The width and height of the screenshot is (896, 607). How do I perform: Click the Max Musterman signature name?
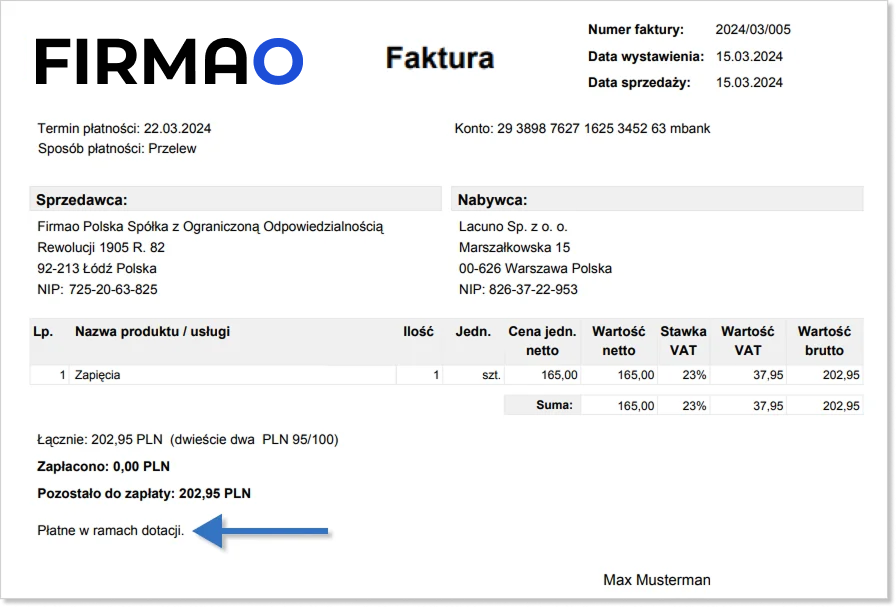pos(657,580)
